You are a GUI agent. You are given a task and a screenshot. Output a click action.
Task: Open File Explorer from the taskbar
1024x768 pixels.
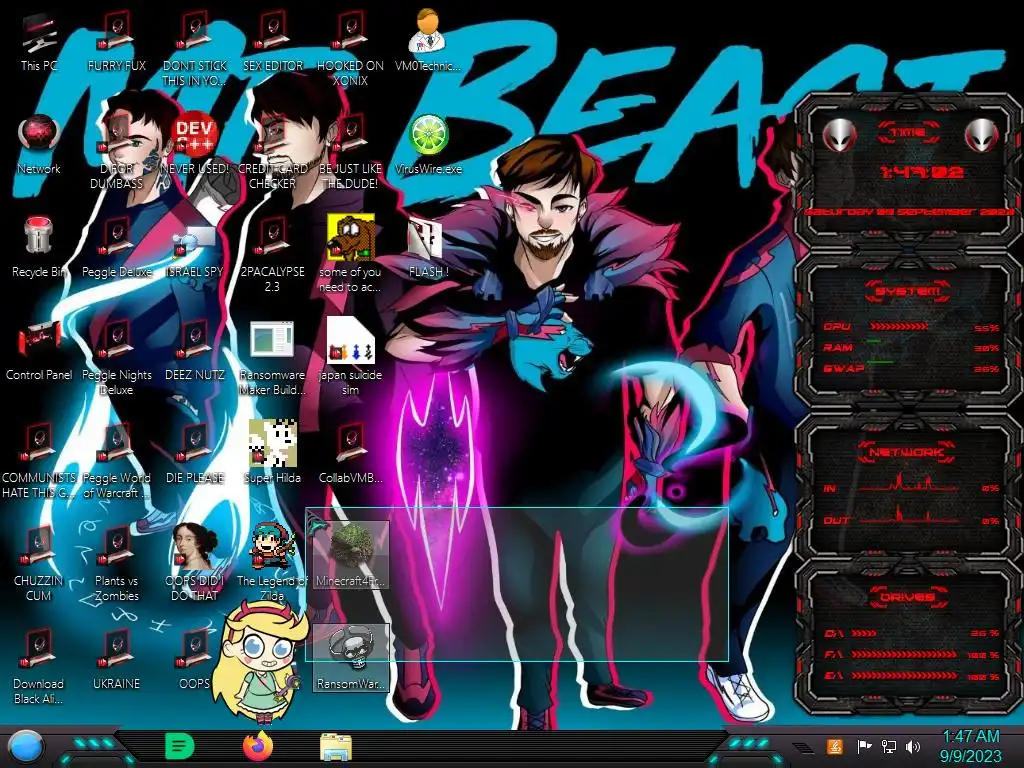coord(336,747)
